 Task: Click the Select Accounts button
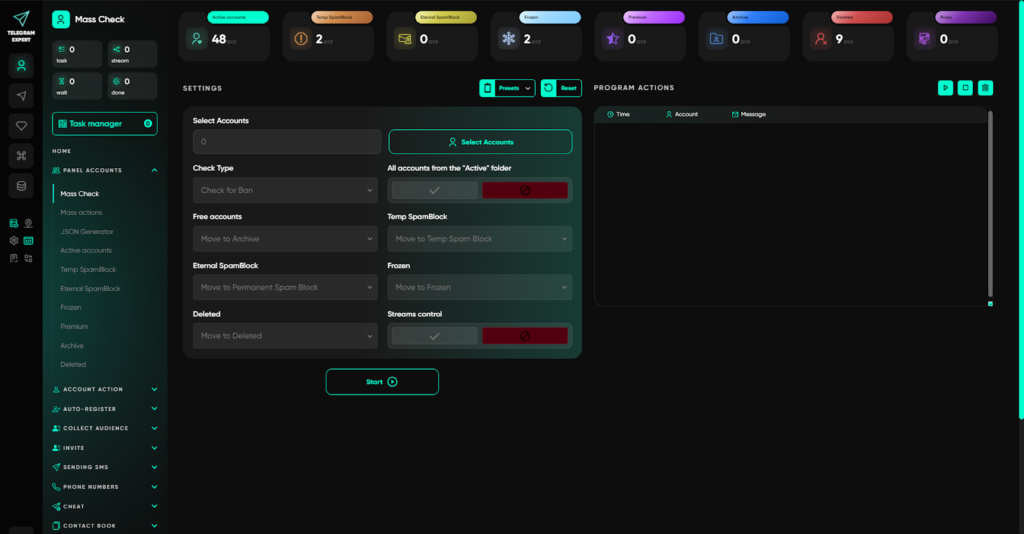click(480, 142)
